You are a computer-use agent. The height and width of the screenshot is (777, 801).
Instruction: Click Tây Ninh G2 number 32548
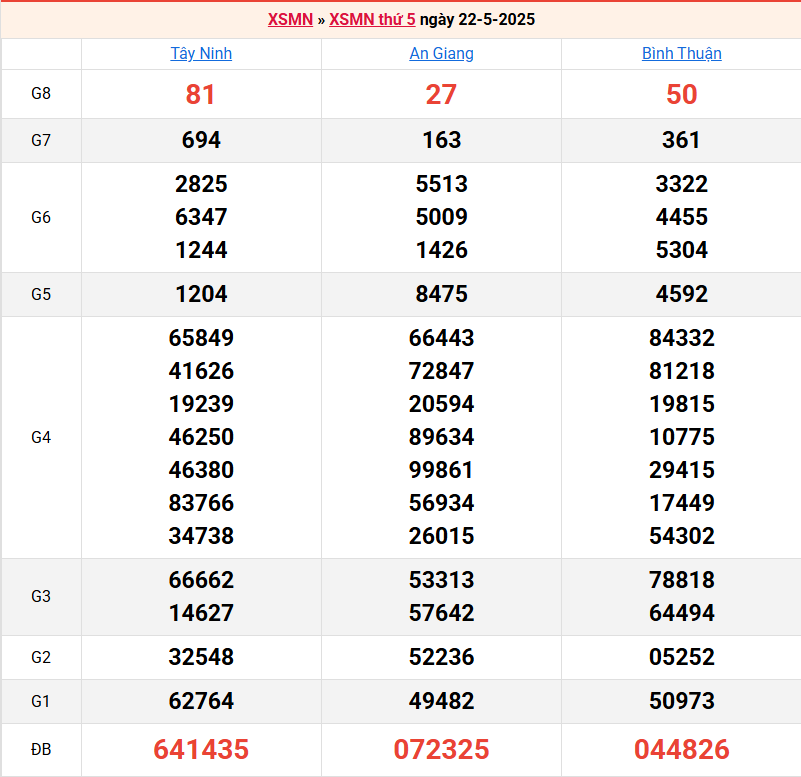(201, 657)
